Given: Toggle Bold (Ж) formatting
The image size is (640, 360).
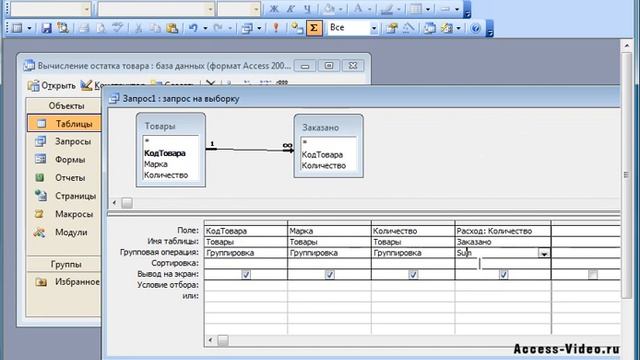Looking at the screenshot, I should (x=274, y=9).
